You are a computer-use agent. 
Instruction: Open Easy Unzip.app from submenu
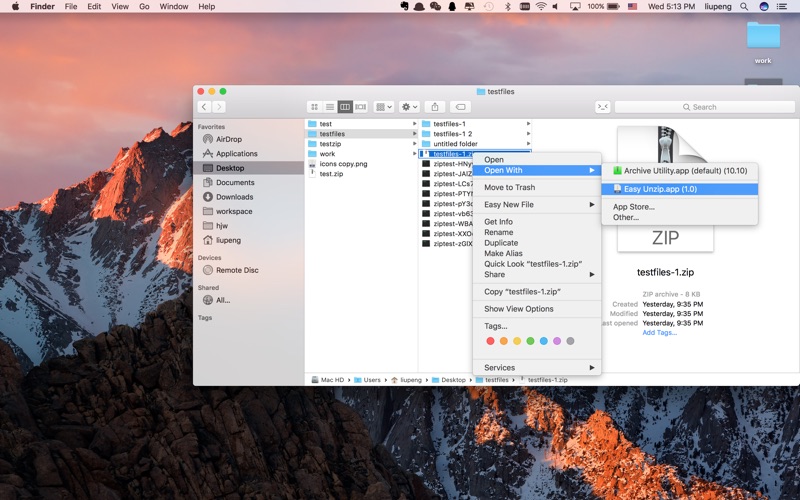tap(679, 189)
